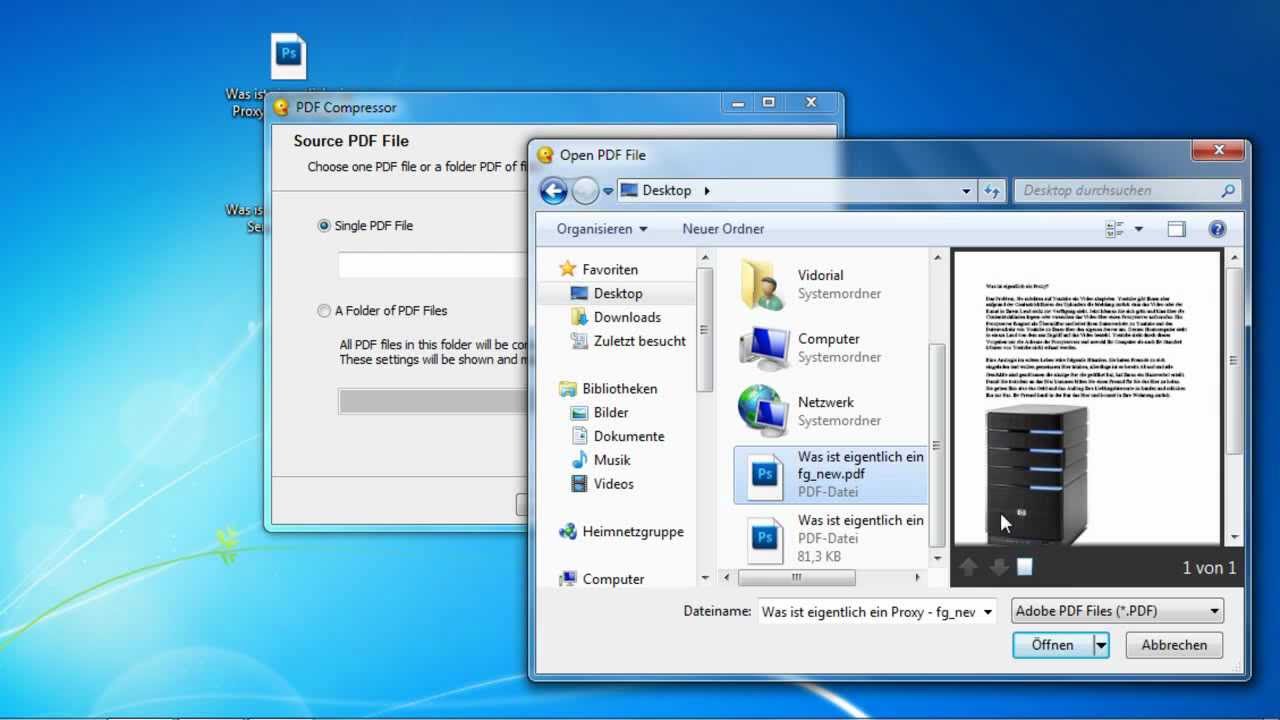Expand the Desktop breadcrumb arrow in address bar

pos(707,190)
